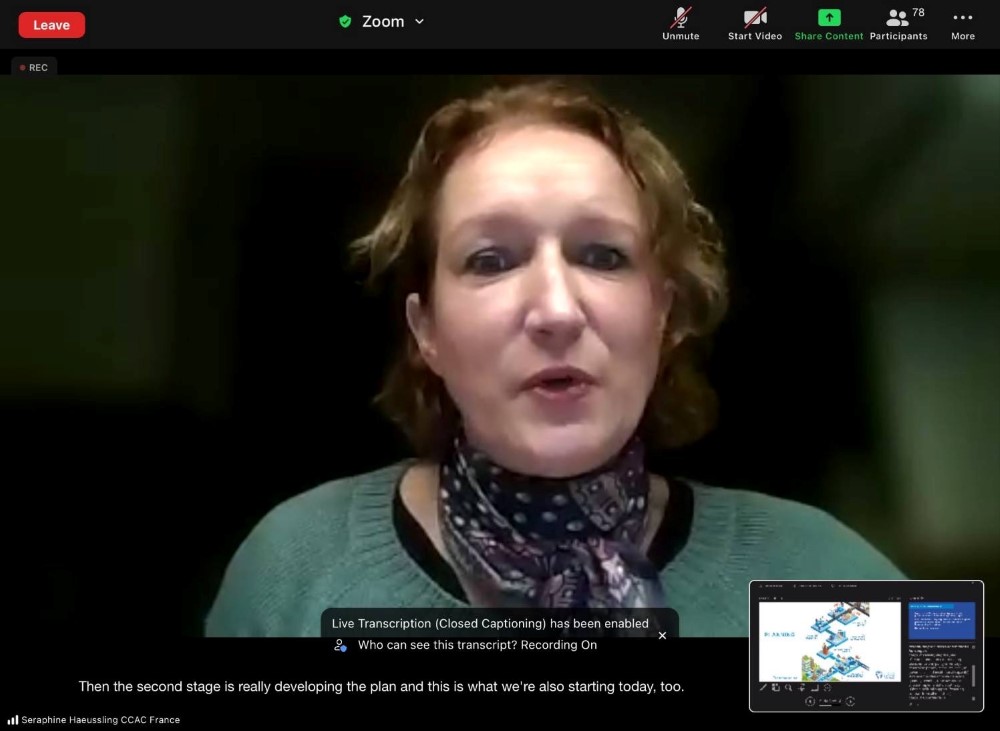Click the red Leave button

(x=51, y=25)
